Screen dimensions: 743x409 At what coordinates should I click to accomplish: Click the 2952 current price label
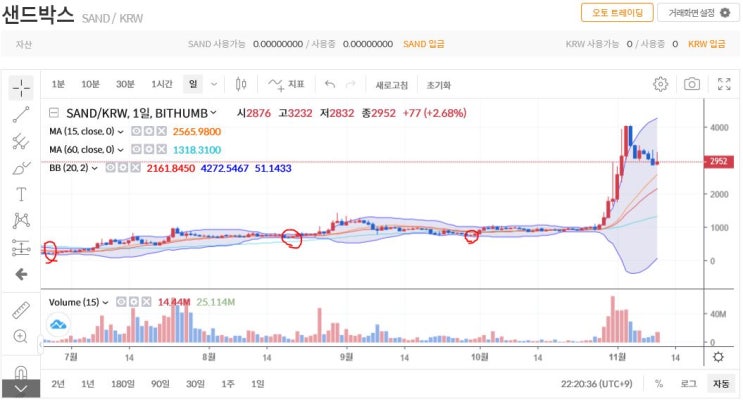(719, 161)
